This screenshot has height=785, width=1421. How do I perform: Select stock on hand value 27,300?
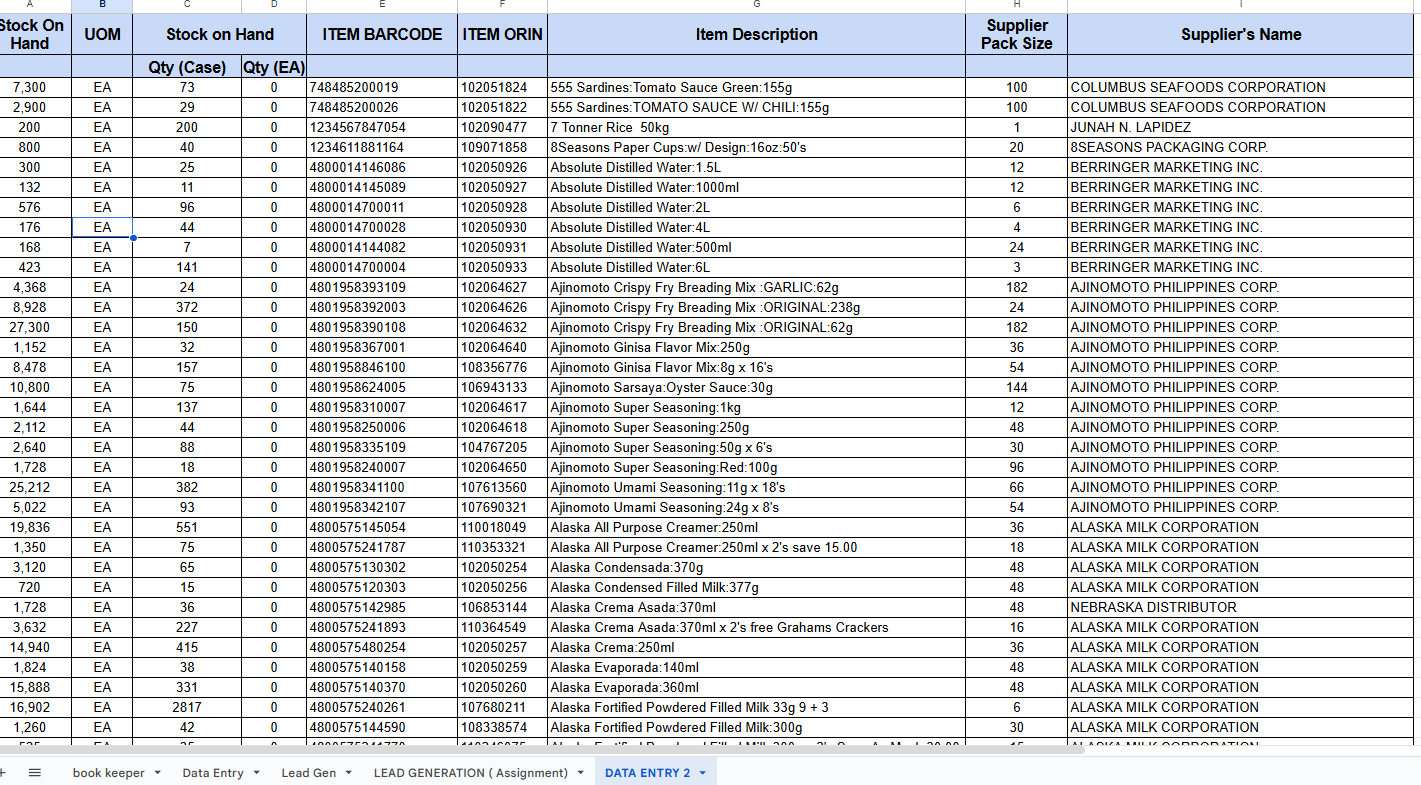35,327
